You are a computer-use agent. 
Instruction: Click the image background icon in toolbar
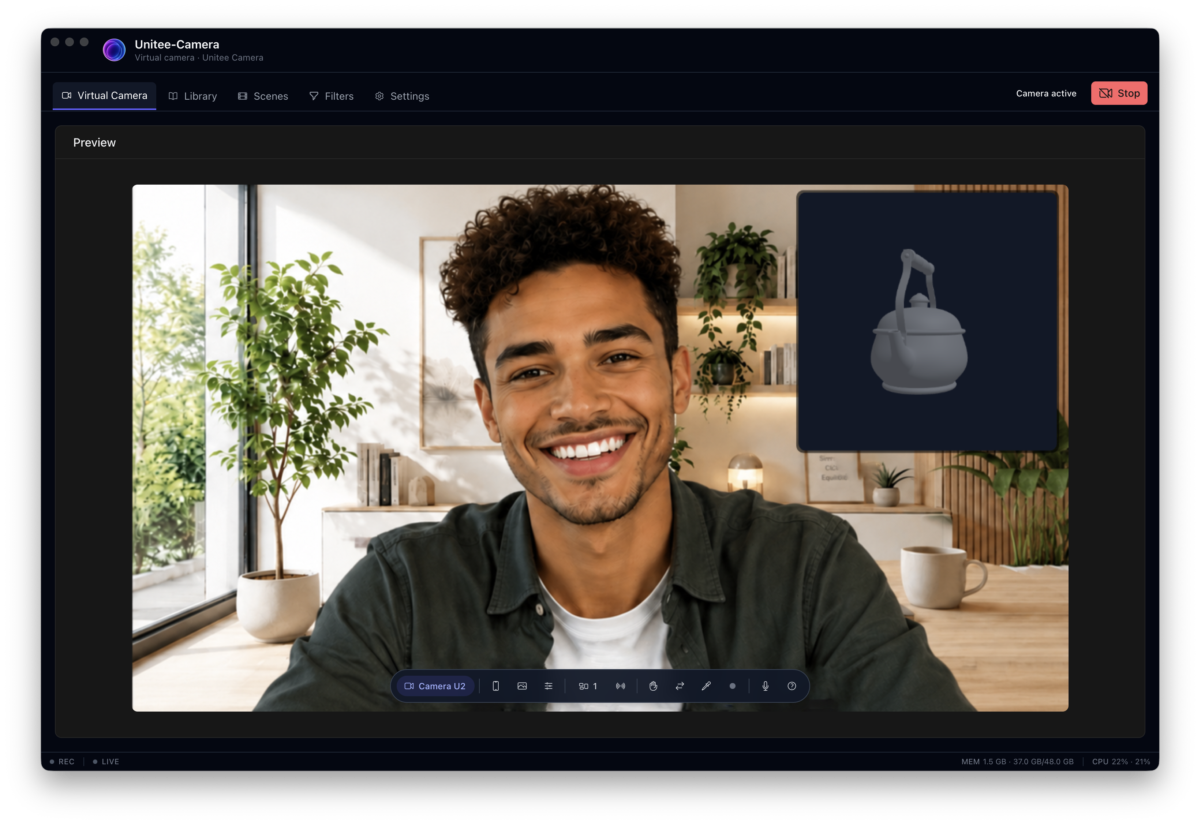click(522, 686)
